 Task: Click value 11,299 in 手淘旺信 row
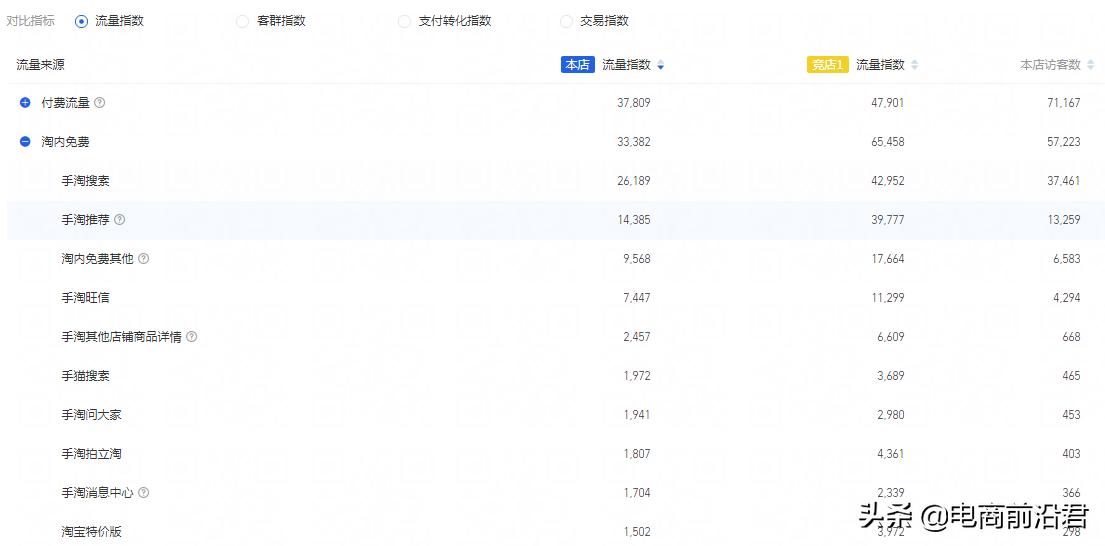[x=887, y=298]
